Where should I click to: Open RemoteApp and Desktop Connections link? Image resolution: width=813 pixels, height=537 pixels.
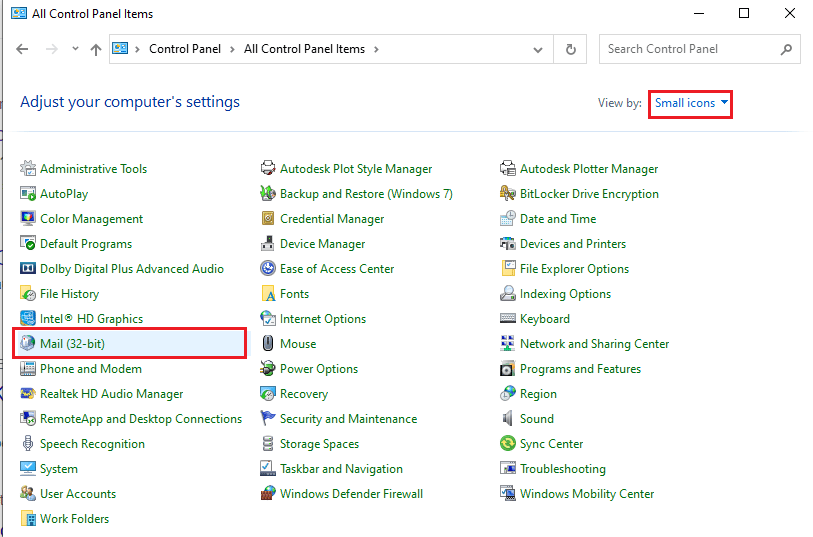tap(141, 419)
